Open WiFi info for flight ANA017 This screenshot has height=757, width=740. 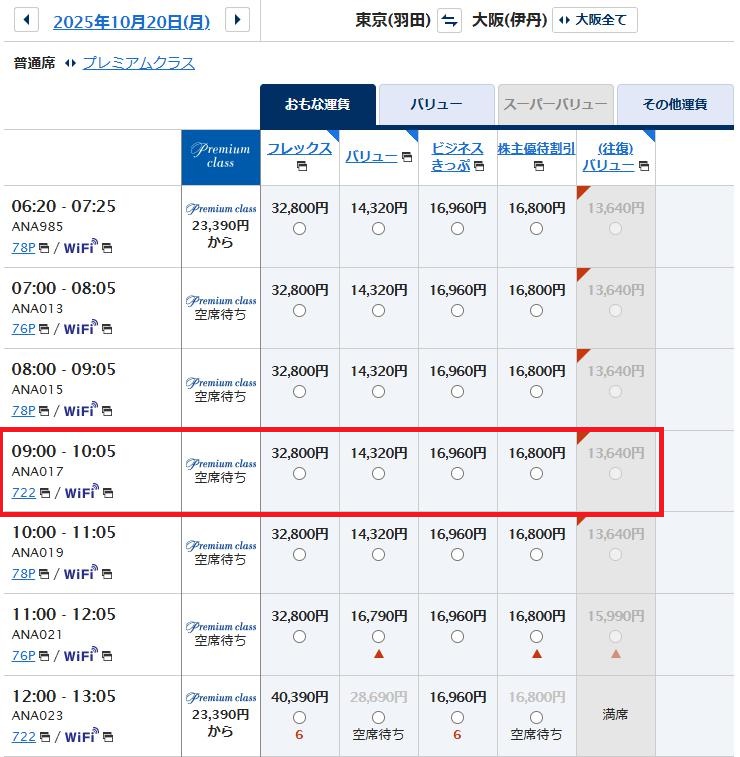(82, 492)
